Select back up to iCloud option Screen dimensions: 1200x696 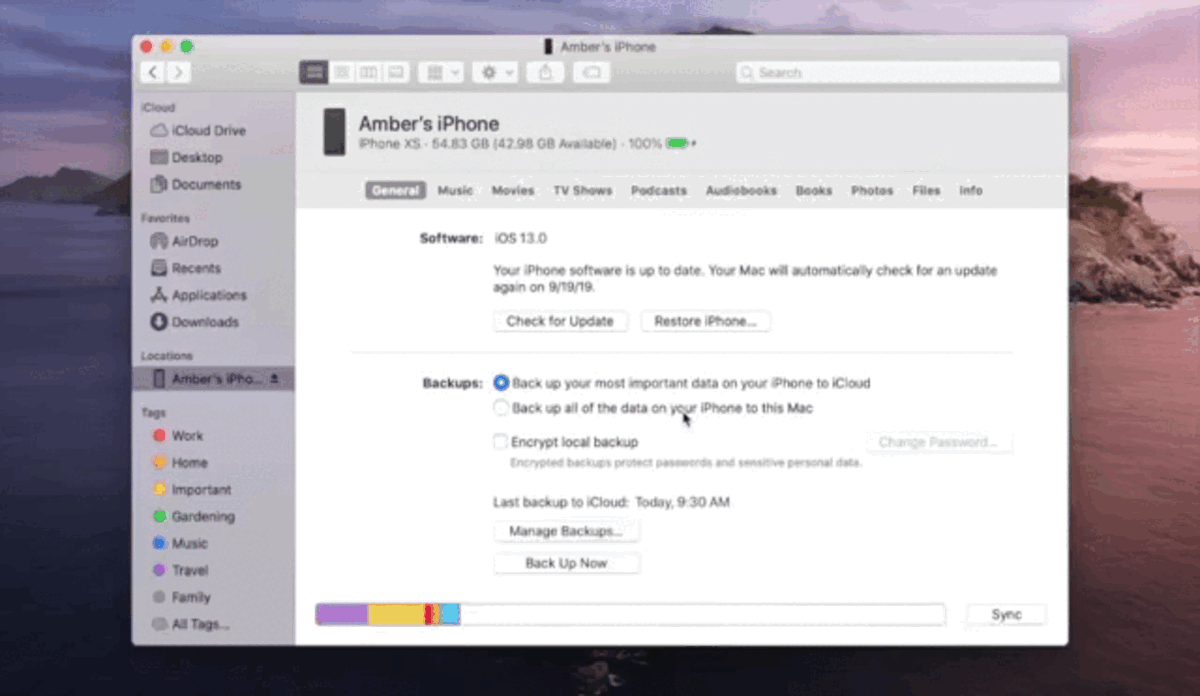(501, 383)
